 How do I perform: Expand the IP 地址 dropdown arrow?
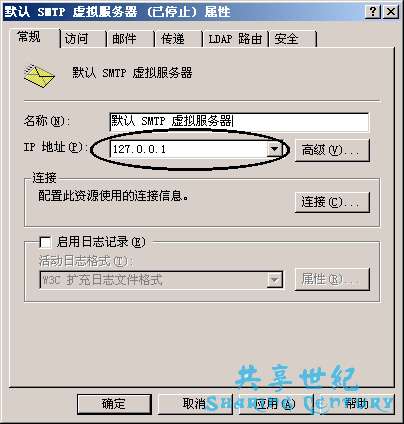(x=275, y=149)
